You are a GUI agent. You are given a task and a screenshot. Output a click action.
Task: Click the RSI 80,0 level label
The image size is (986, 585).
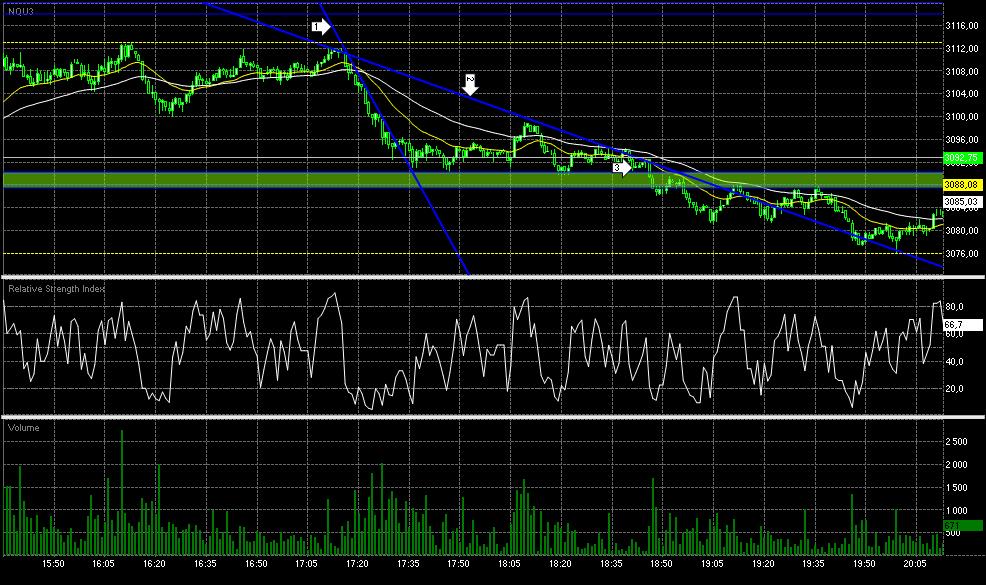[x=954, y=307]
